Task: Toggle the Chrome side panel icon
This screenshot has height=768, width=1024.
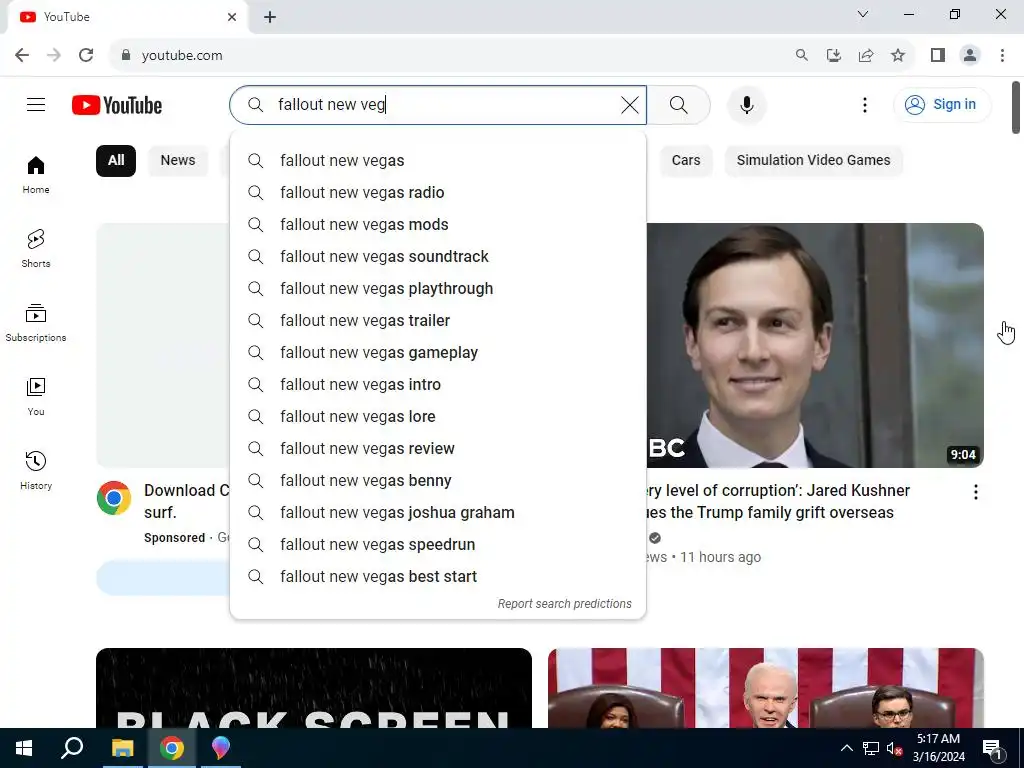Action: [x=938, y=56]
